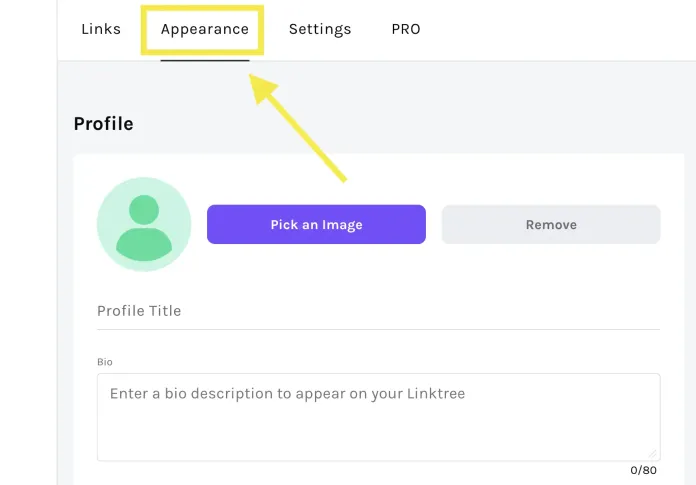The width and height of the screenshot is (696, 485).
Task: Click the green person silhouette's head
Action: point(144,210)
